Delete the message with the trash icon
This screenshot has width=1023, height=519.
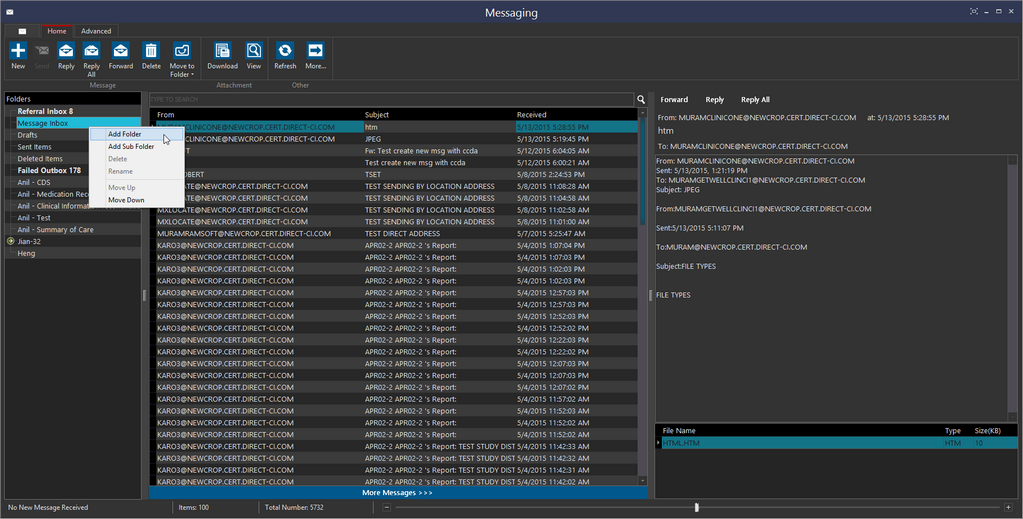151,51
